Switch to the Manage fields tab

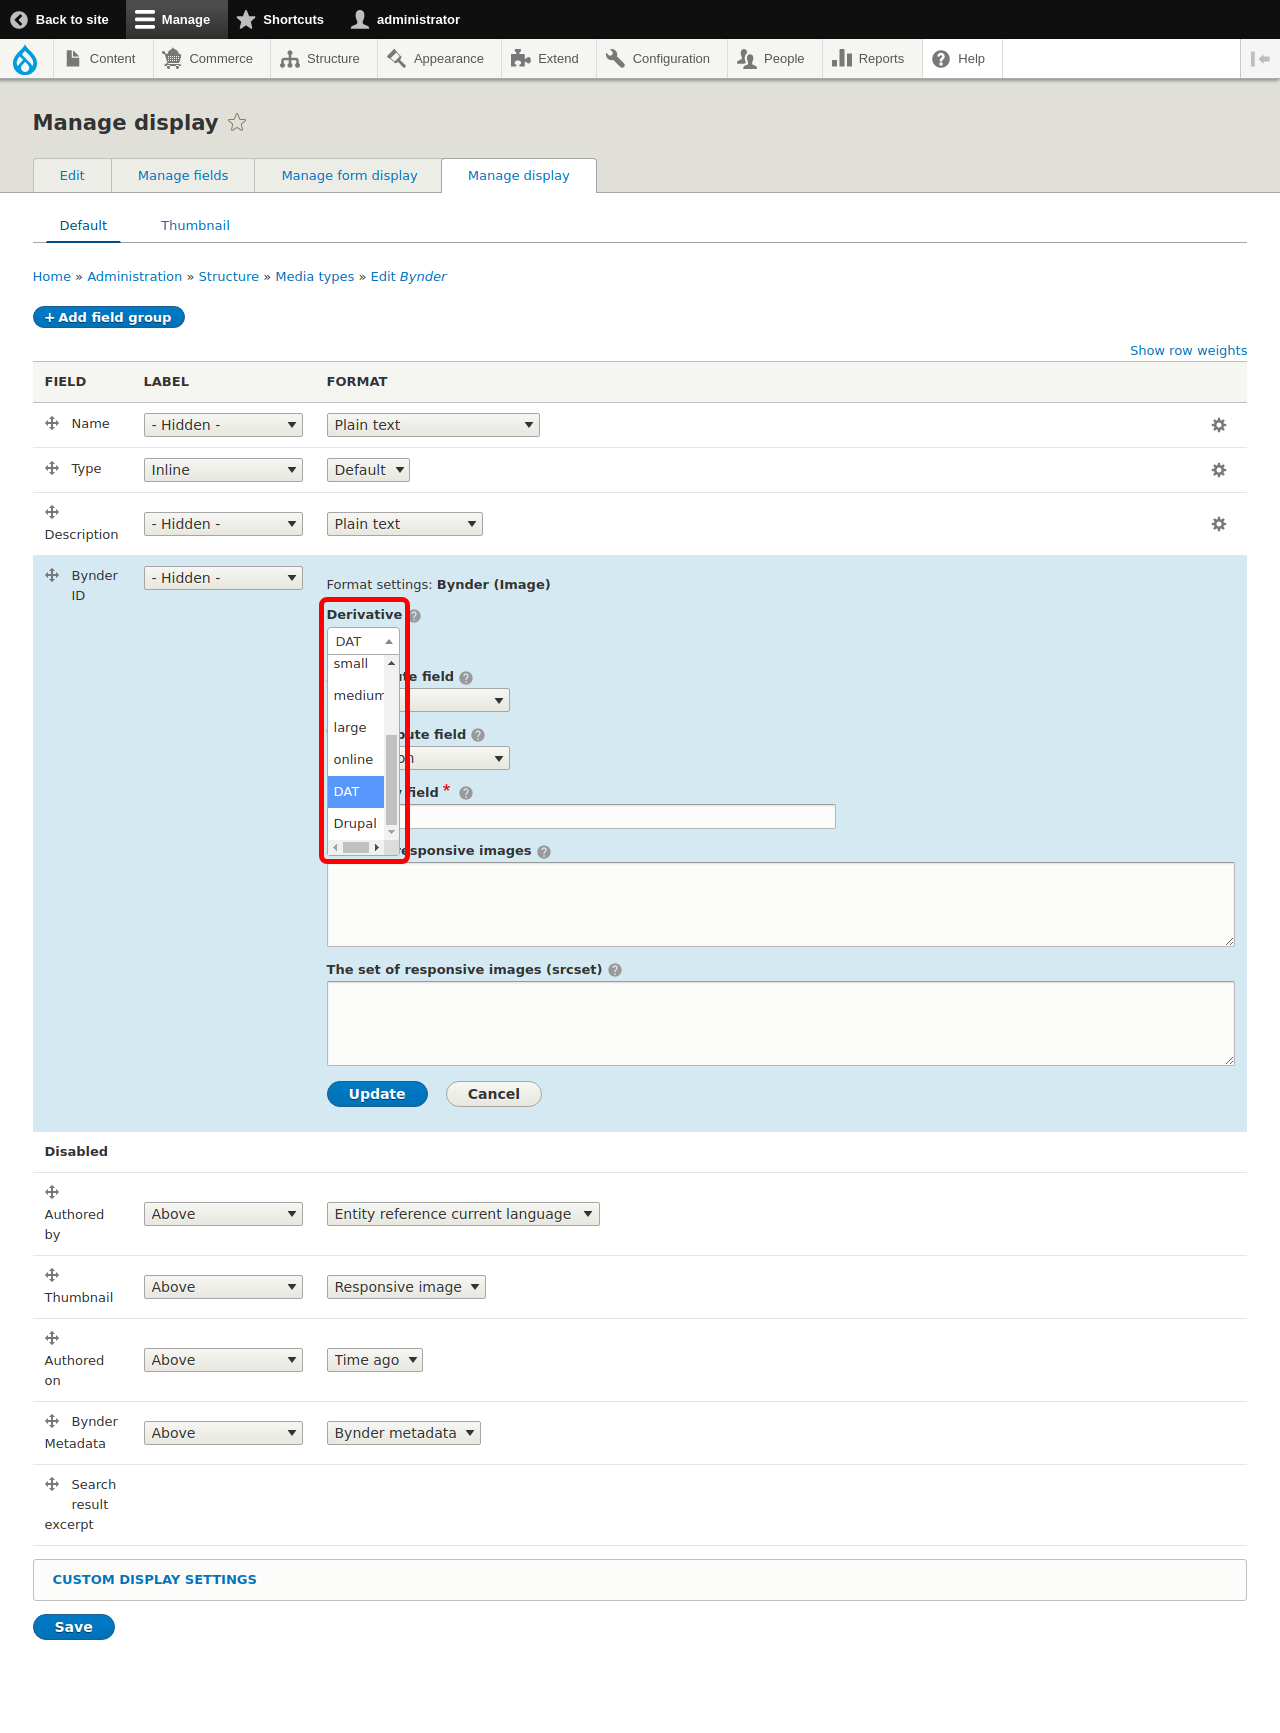pos(183,175)
